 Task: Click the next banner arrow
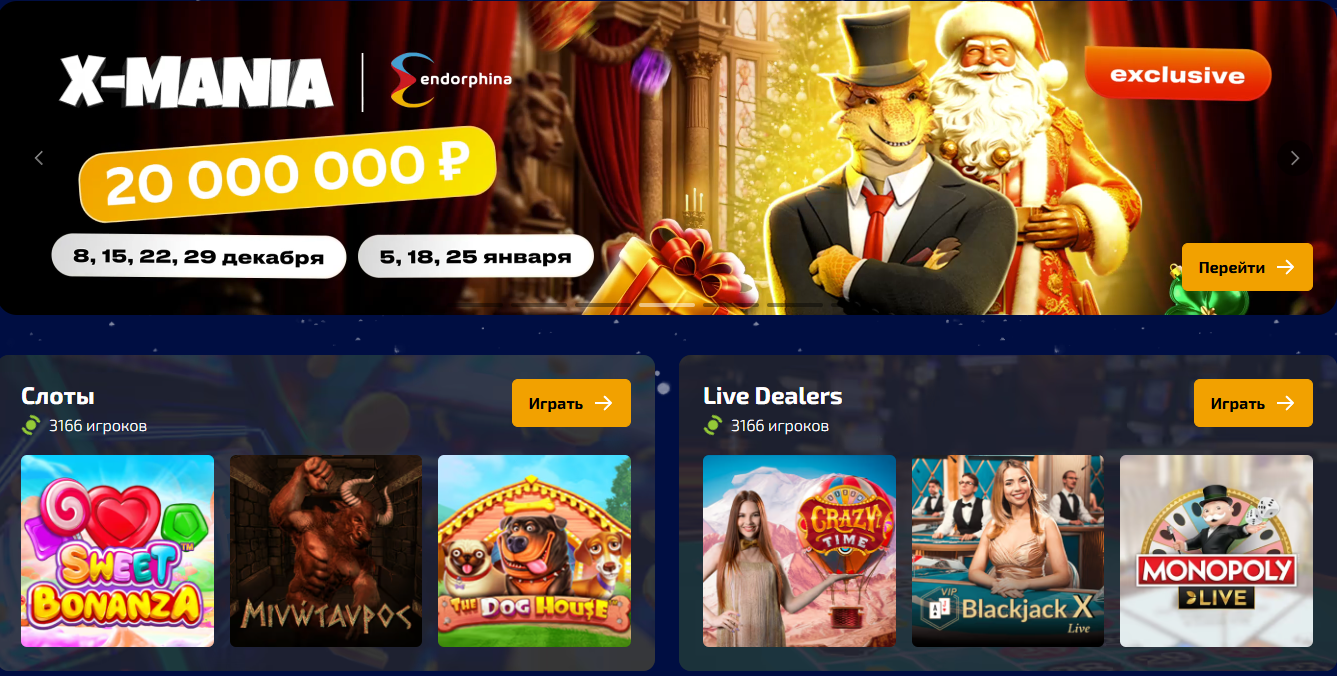pos(1295,158)
